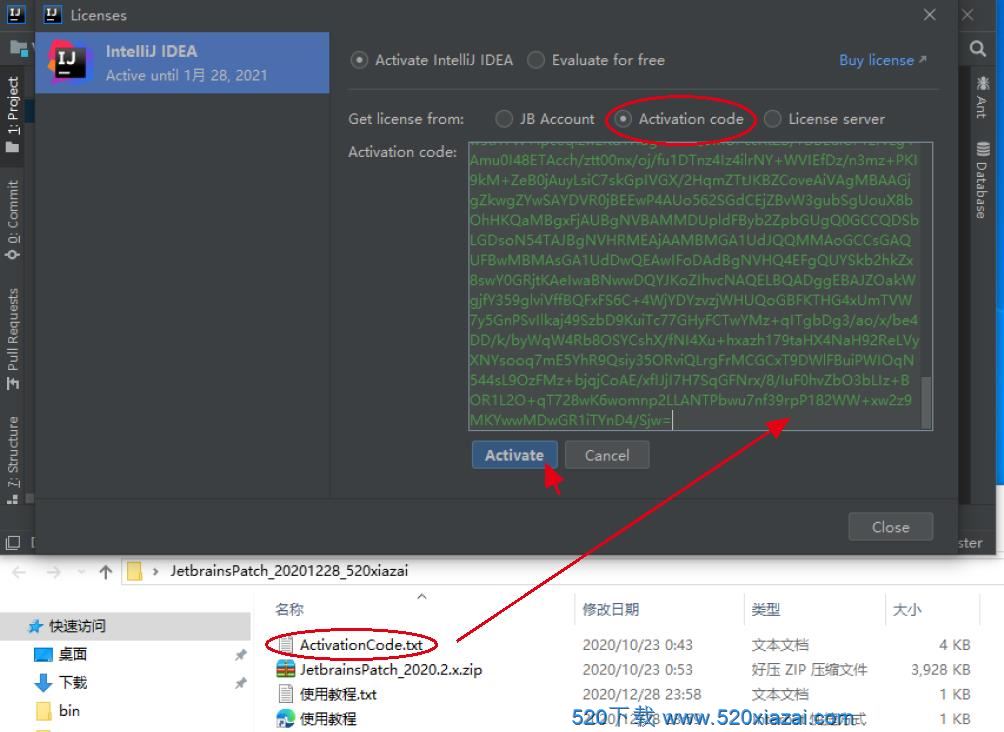
Task: Open the Database tool window tab
Action: coord(982,179)
